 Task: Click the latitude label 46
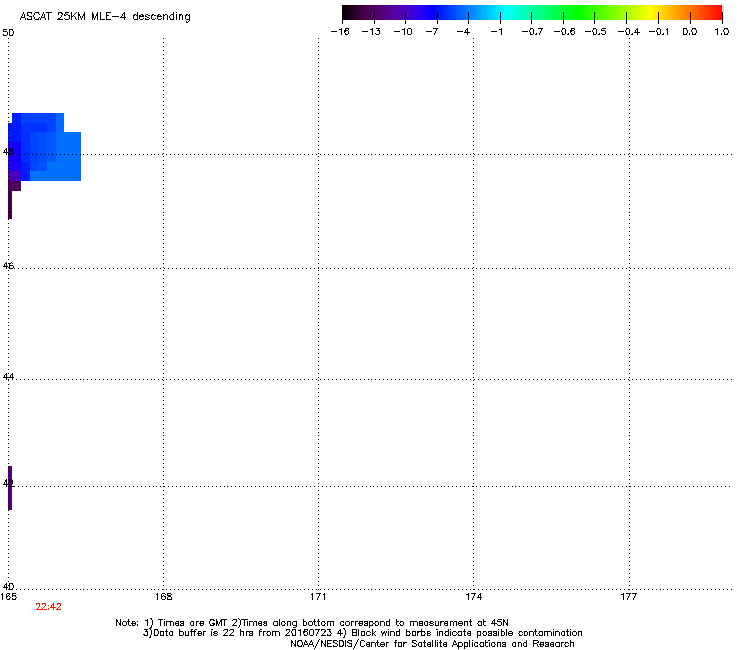coord(8,266)
